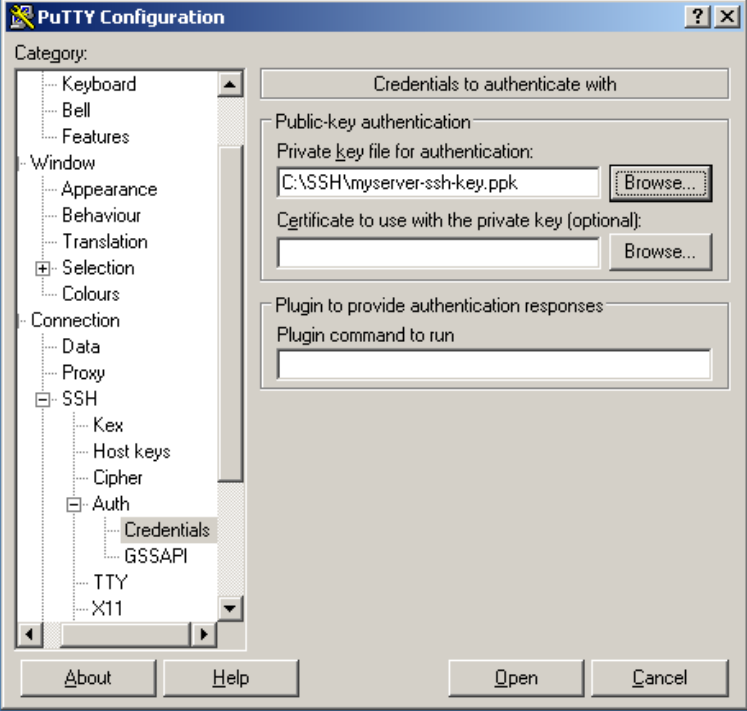Screen dimensions: 747x711
Task: Click the vertical scrollbar thumb
Action: [231, 314]
